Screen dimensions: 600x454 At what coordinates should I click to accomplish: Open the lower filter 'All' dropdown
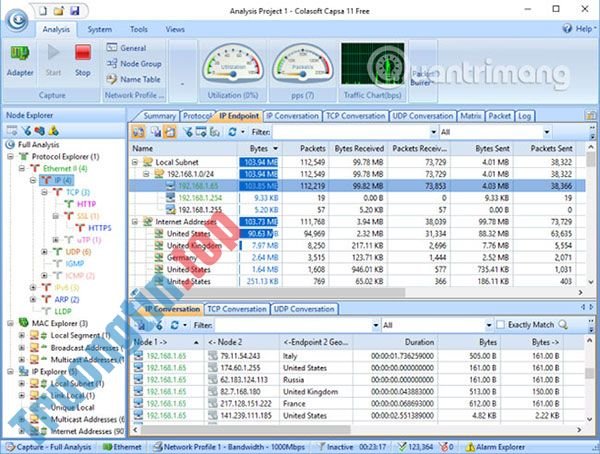(x=487, y=325)
